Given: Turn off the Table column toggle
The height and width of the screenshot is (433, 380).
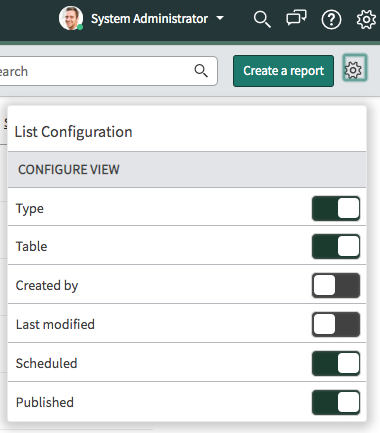Looking at the screenshot, I should [336, 246].
